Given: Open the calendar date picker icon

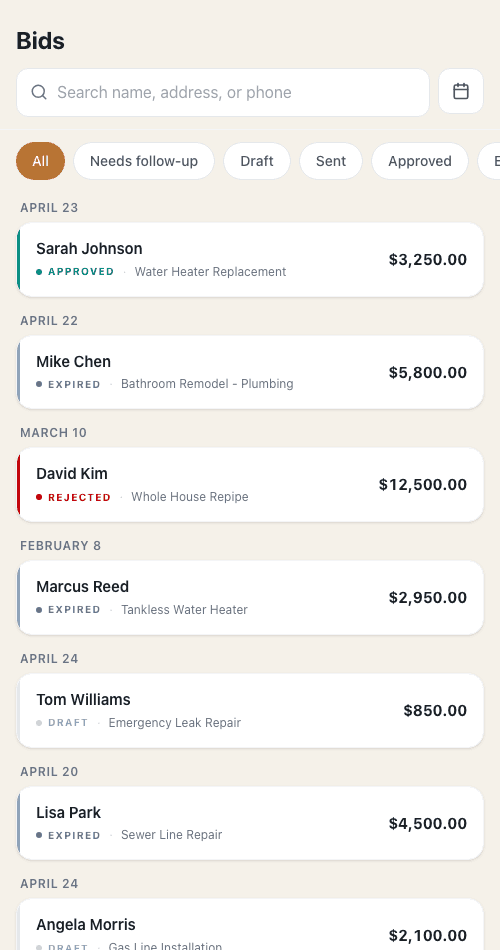Looking at the screenshot, I should click(x=461, y=91).
